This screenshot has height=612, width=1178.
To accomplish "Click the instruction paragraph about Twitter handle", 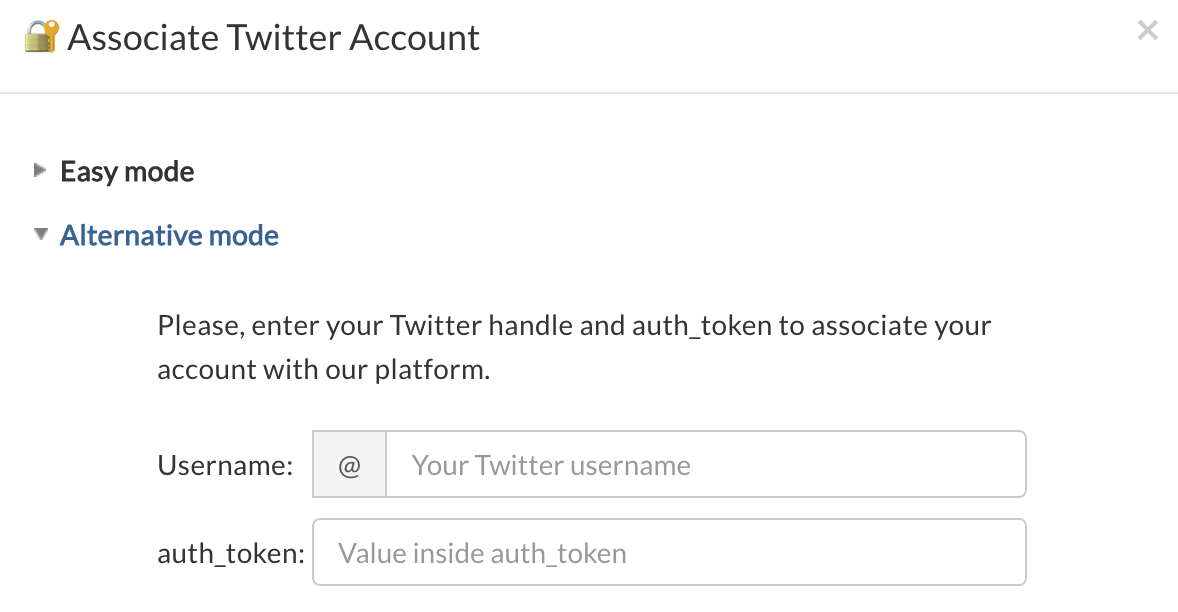I will [x=574, y=347].
